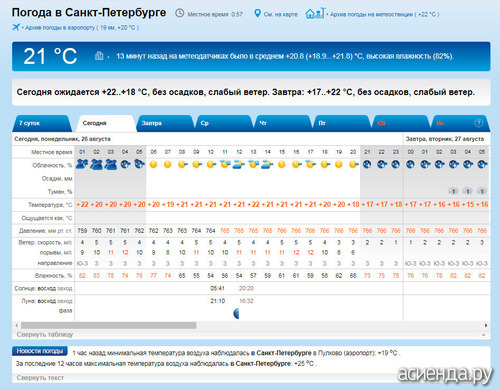Select the Сб Saturday tab

pyautogui.click(x=401, y=123)
